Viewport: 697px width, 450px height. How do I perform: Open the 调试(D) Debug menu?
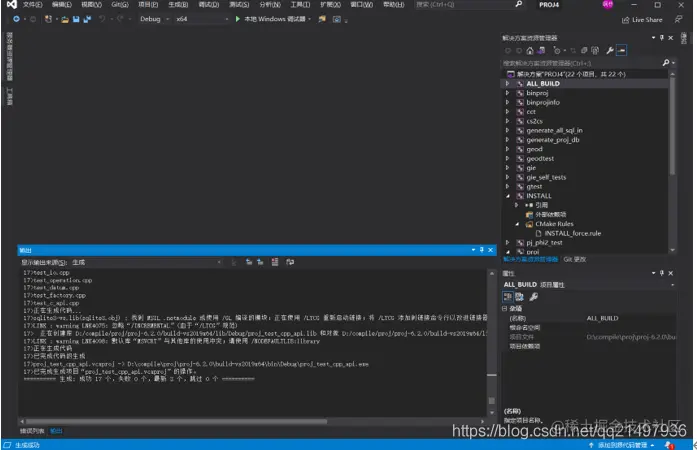(x=208, y=4)
